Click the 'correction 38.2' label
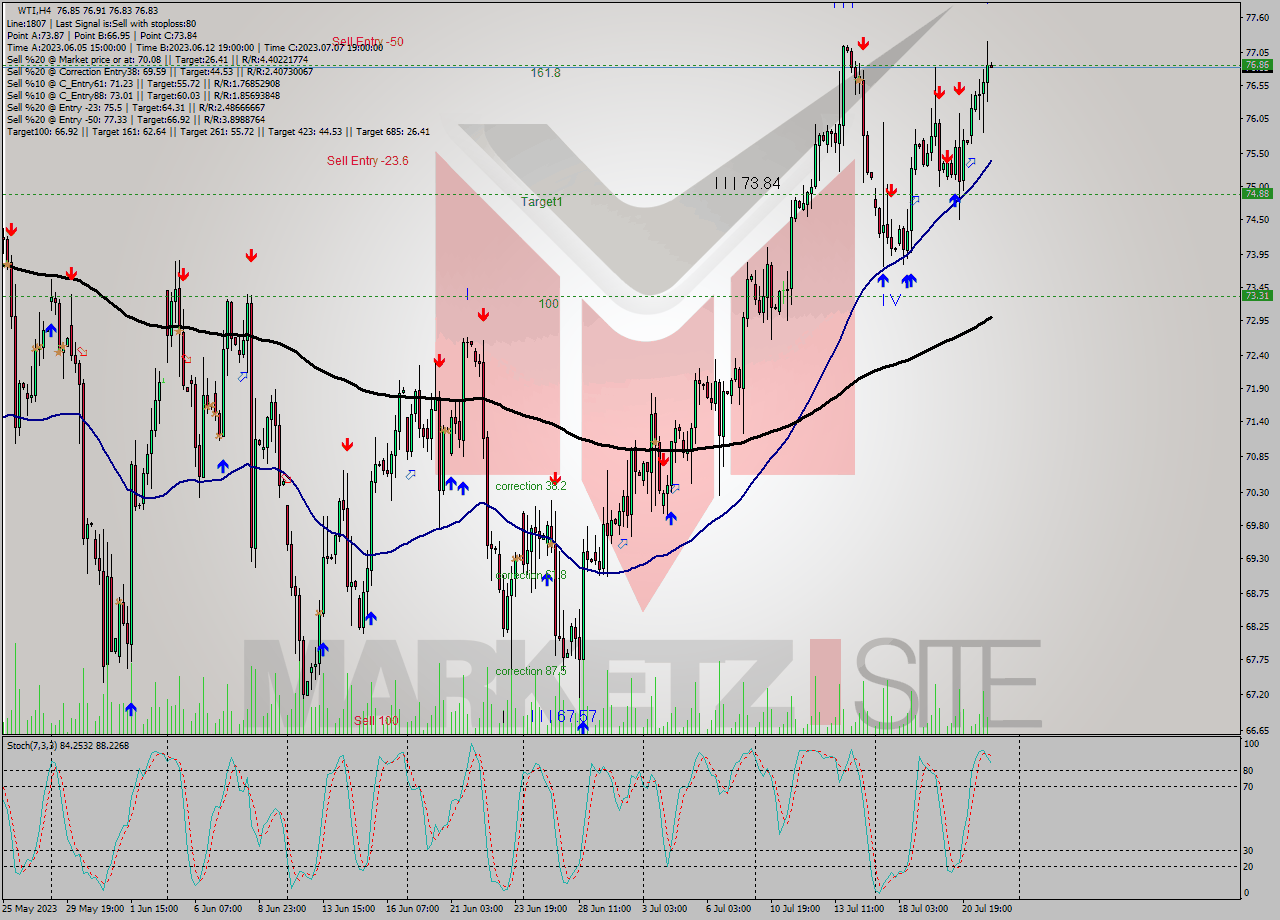The width and height of the screenshot is (1280, 920). (x=531, y=486)
